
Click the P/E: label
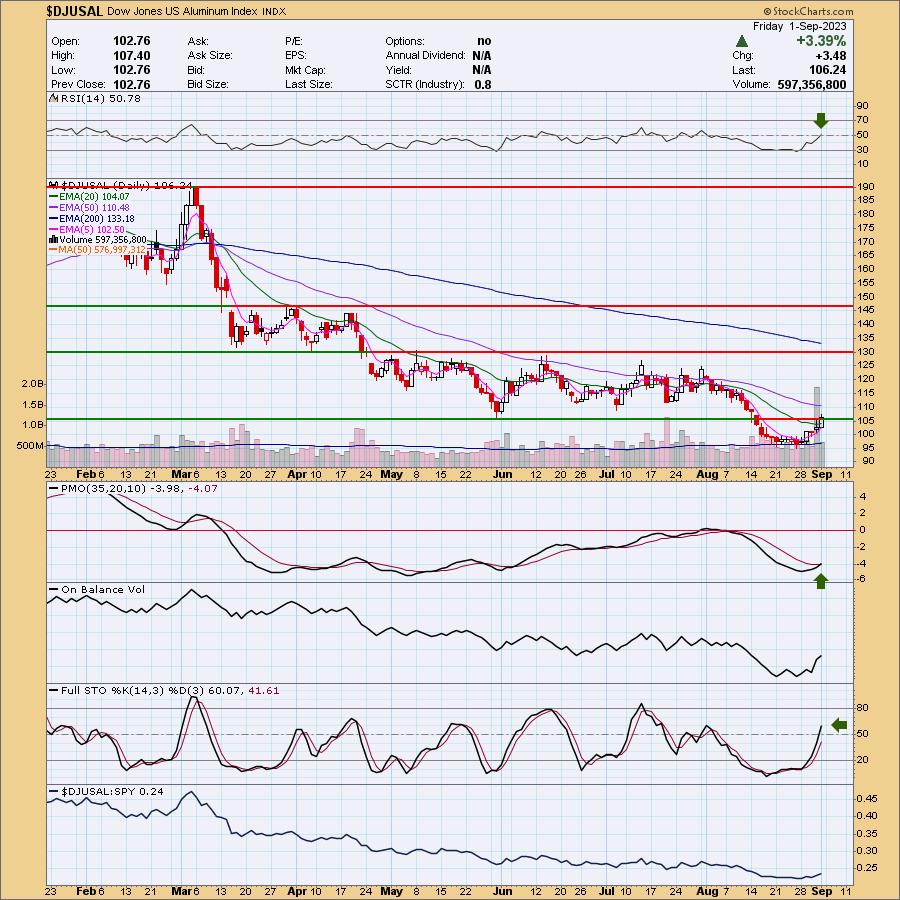point(294,41)
